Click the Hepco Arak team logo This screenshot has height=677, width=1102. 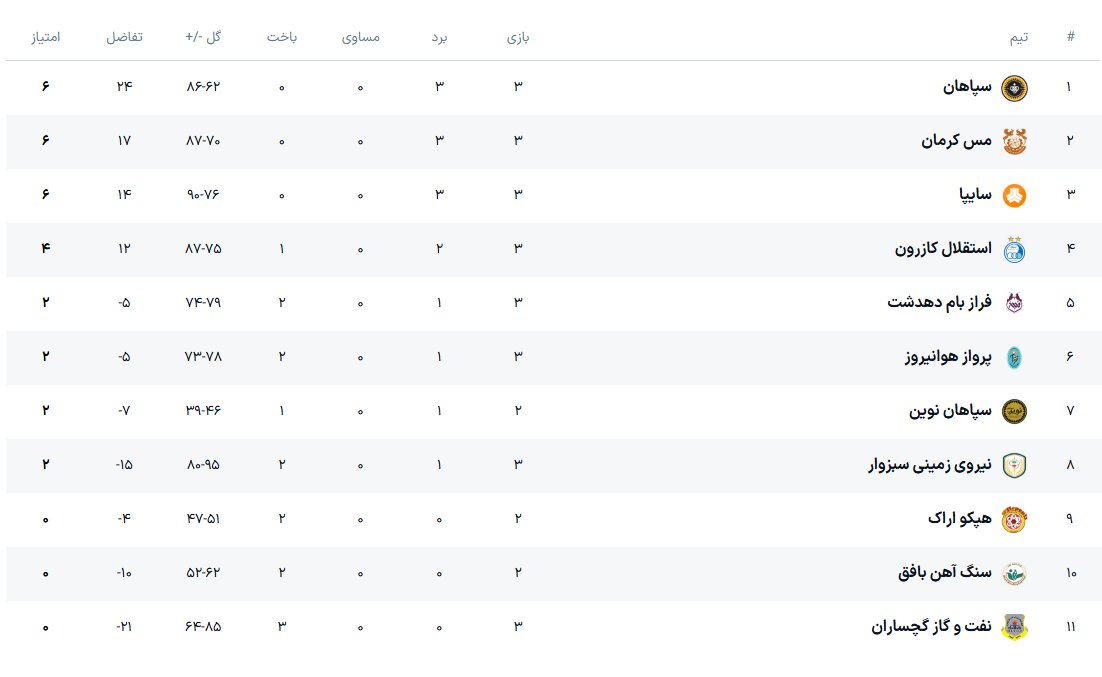tap(1014, 519)
